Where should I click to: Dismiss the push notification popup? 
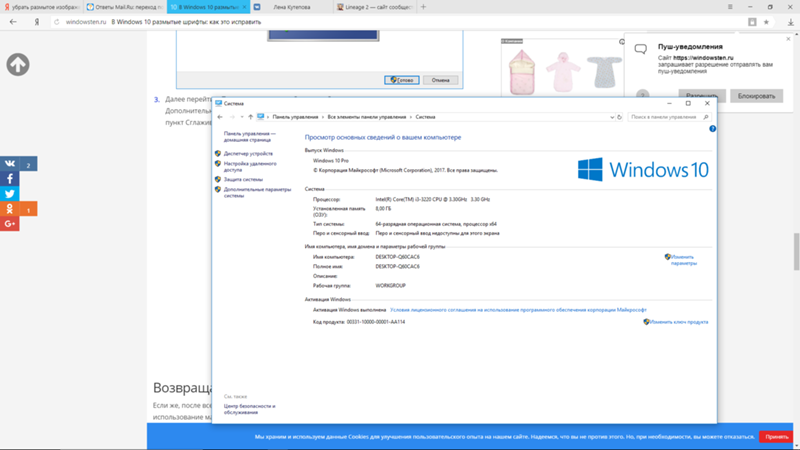click(x=788, y=39)
